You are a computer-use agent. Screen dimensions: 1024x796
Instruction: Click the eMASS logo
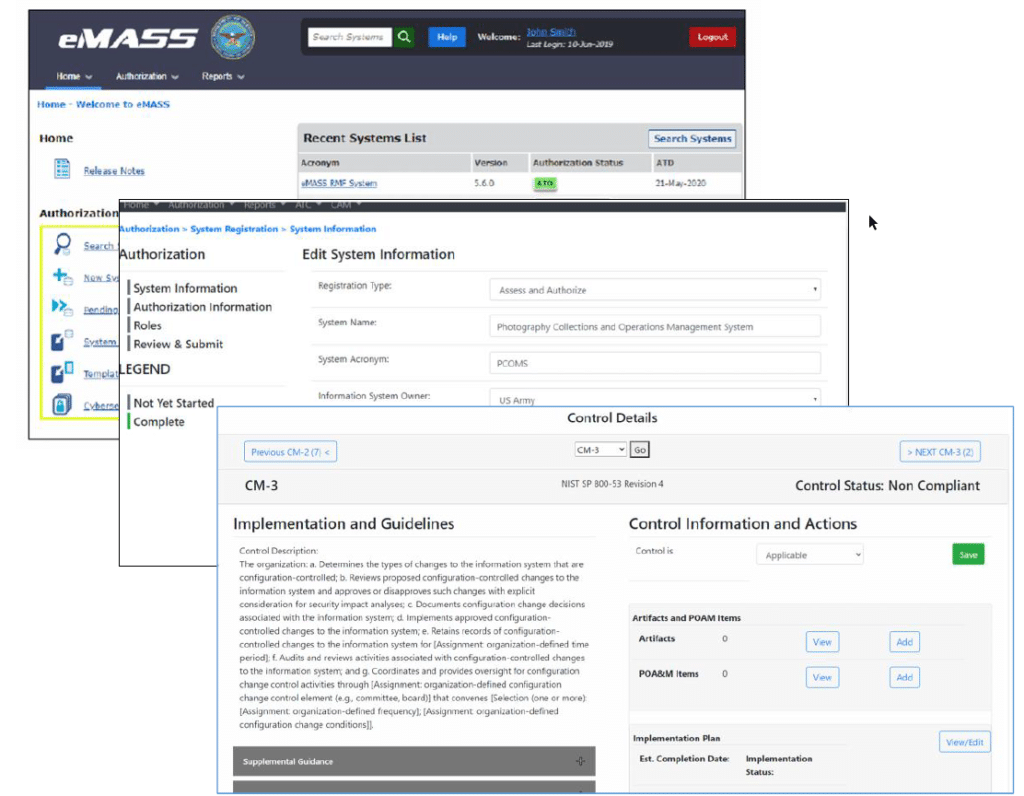pyautogui.click(x=130, y=36)
